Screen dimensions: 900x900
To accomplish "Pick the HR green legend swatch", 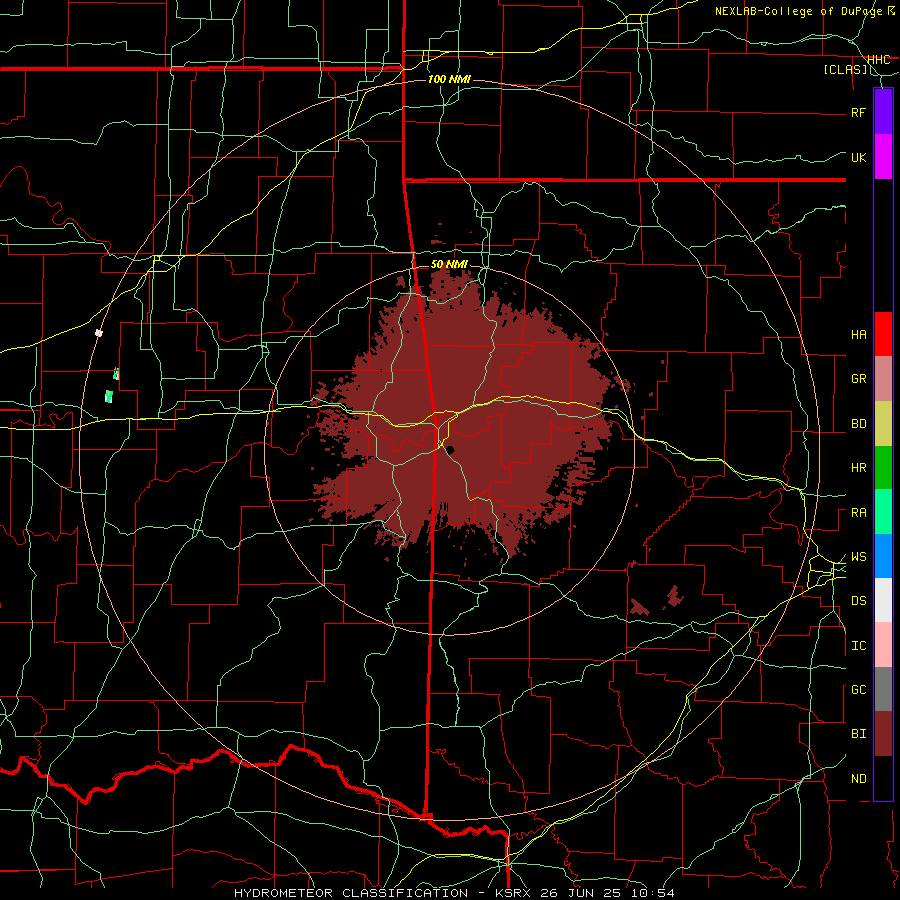I will point(883,467).
